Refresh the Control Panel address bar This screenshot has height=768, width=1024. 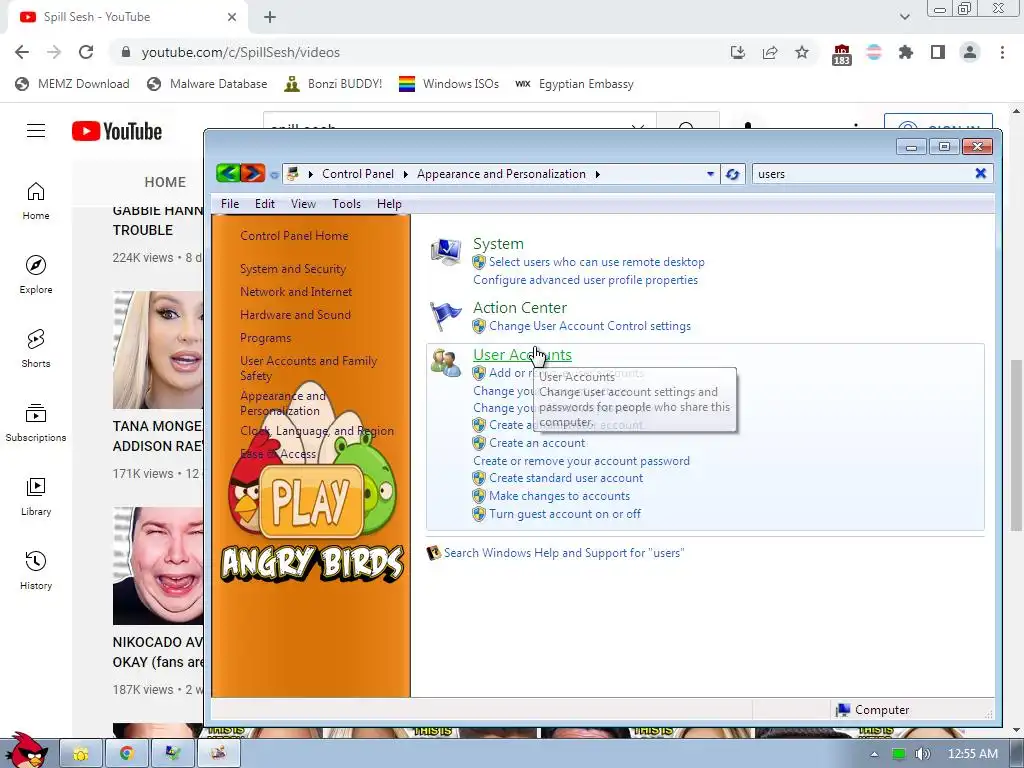[732, 174]
